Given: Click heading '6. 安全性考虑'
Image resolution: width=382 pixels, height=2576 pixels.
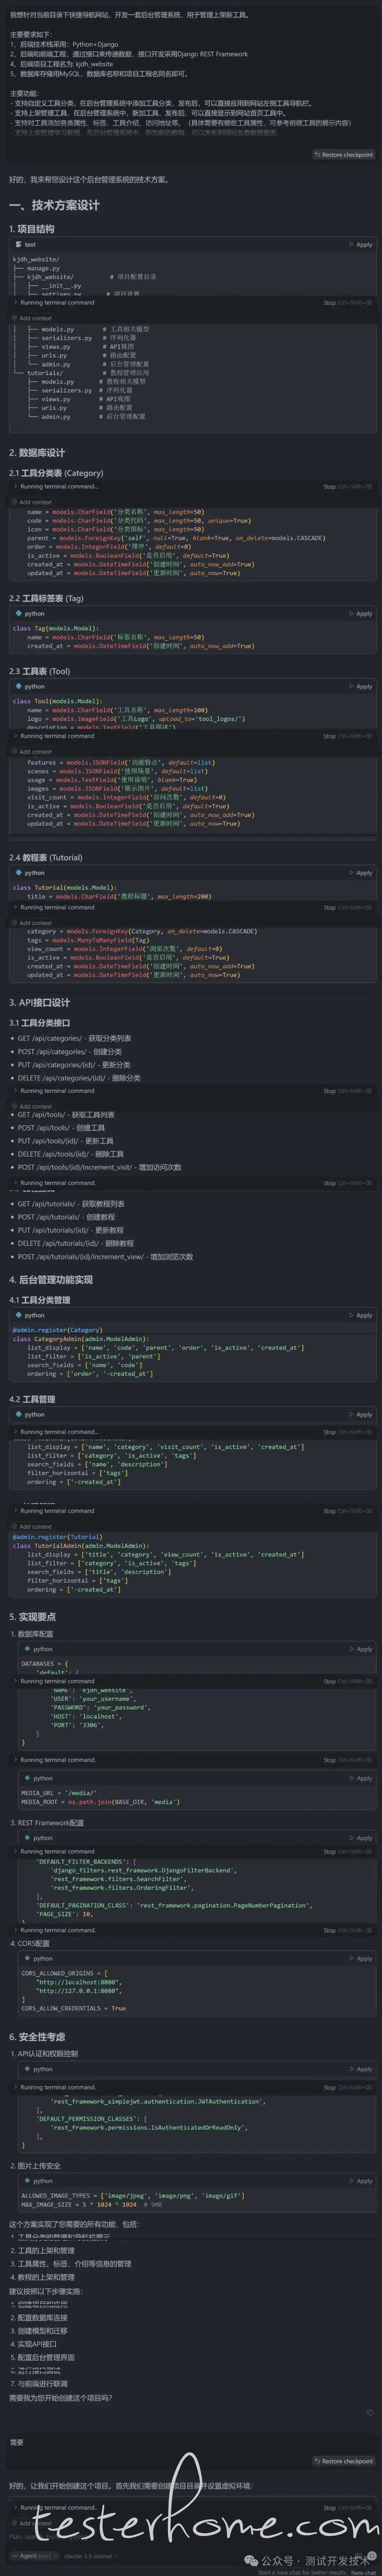Looking at the screenshot, I should point(37,2037).
